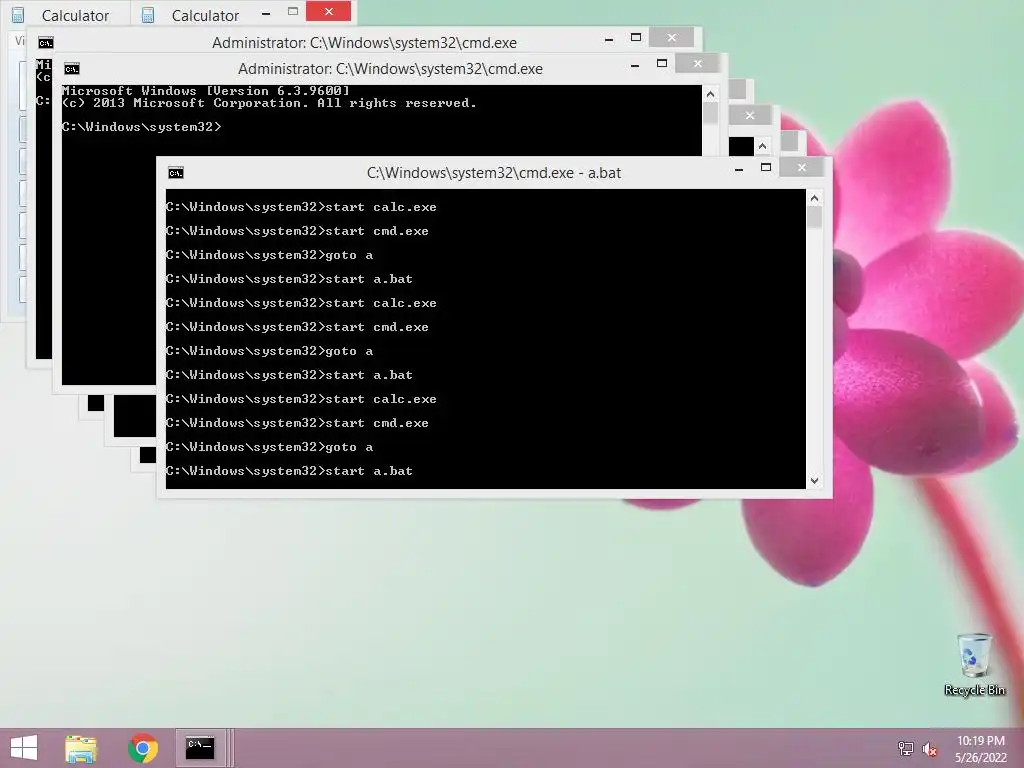Image resolution: width=1024 pixels, height=768 pixels.
Task: Close the Calculator window with red button
Action: pyautogui.click(x=328, y=11)
